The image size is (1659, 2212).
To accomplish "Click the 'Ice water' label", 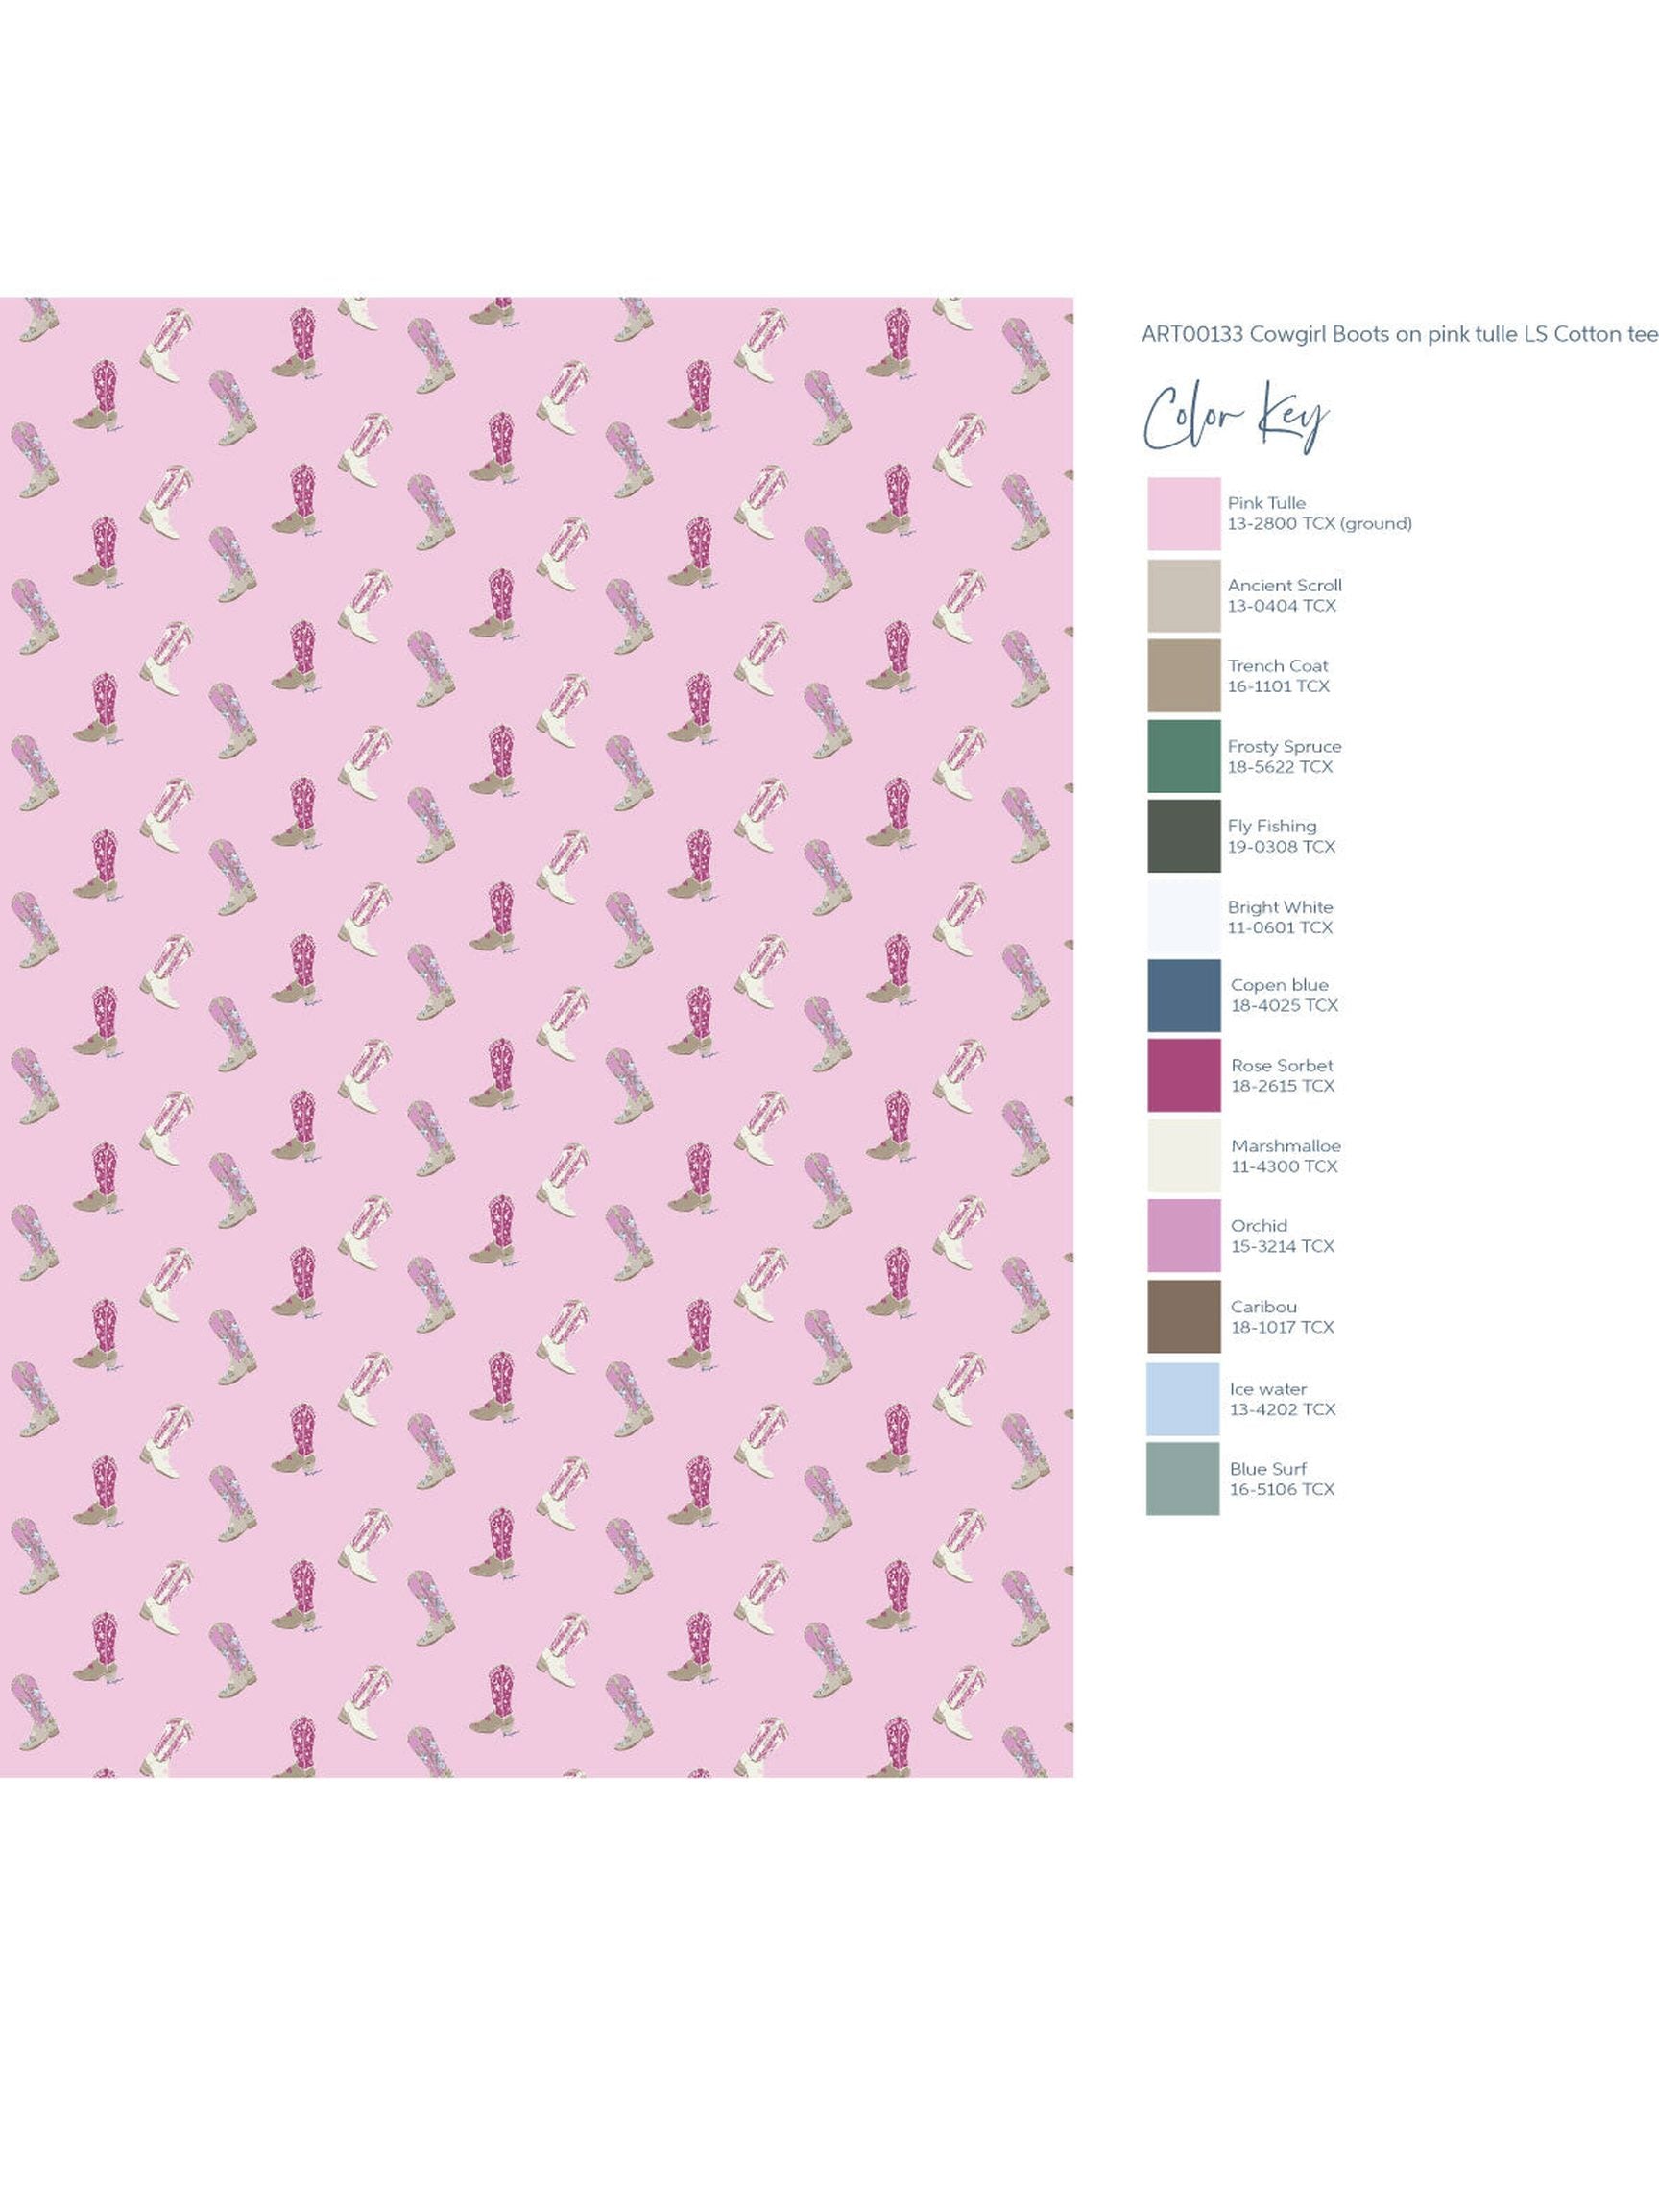I will (x=1268, y=1390).
